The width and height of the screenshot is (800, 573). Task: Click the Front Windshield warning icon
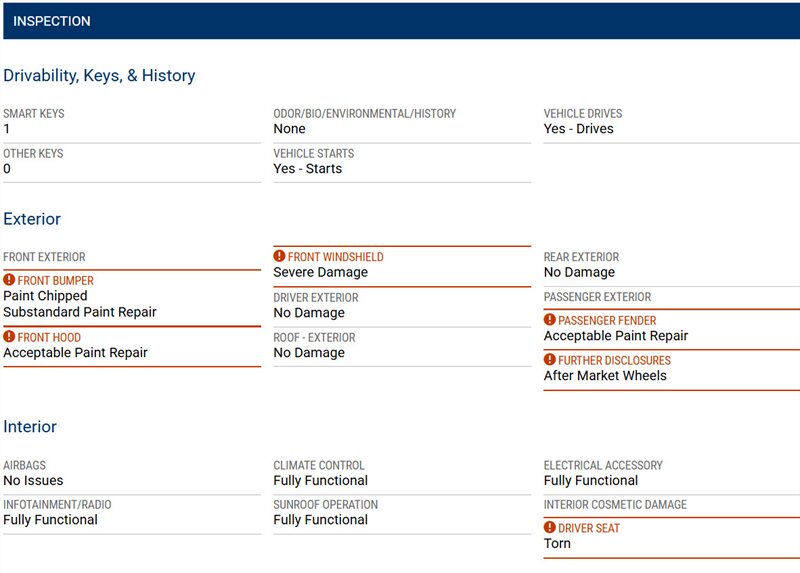280,257
